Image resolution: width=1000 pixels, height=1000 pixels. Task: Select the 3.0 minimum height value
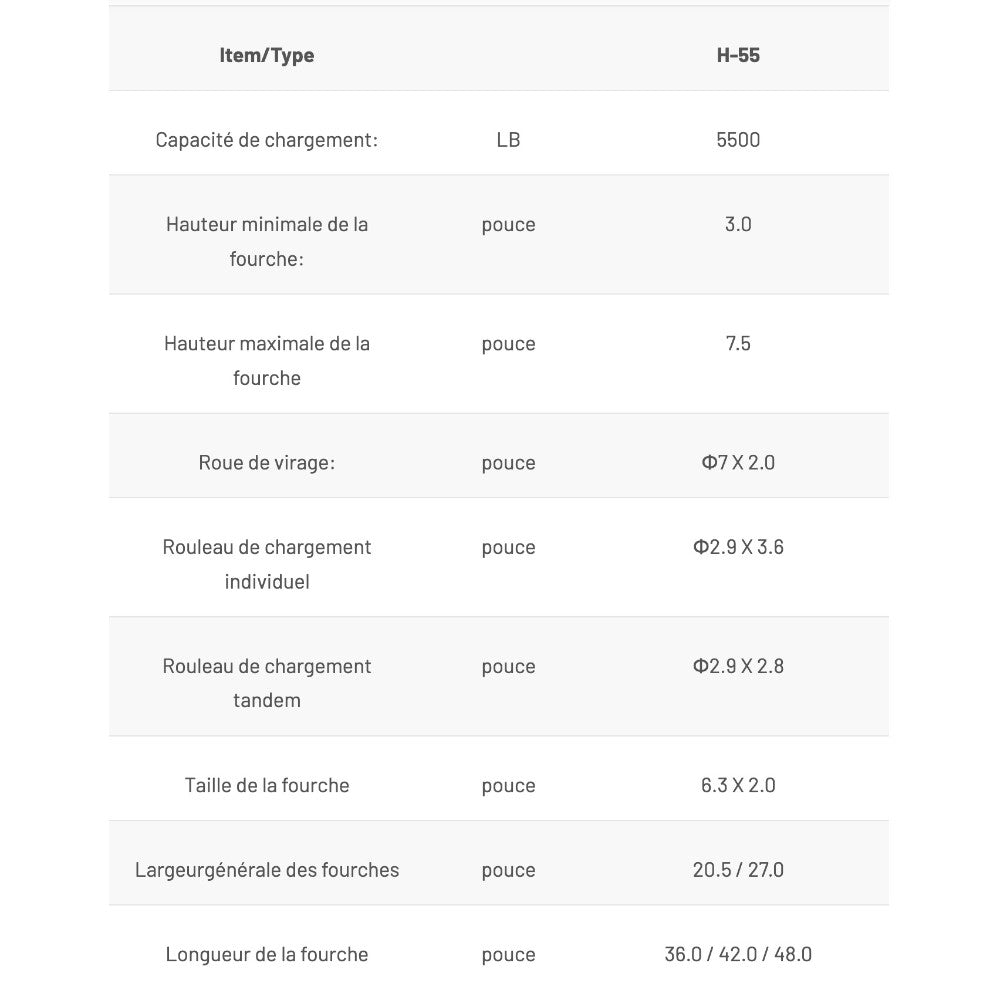738,224
